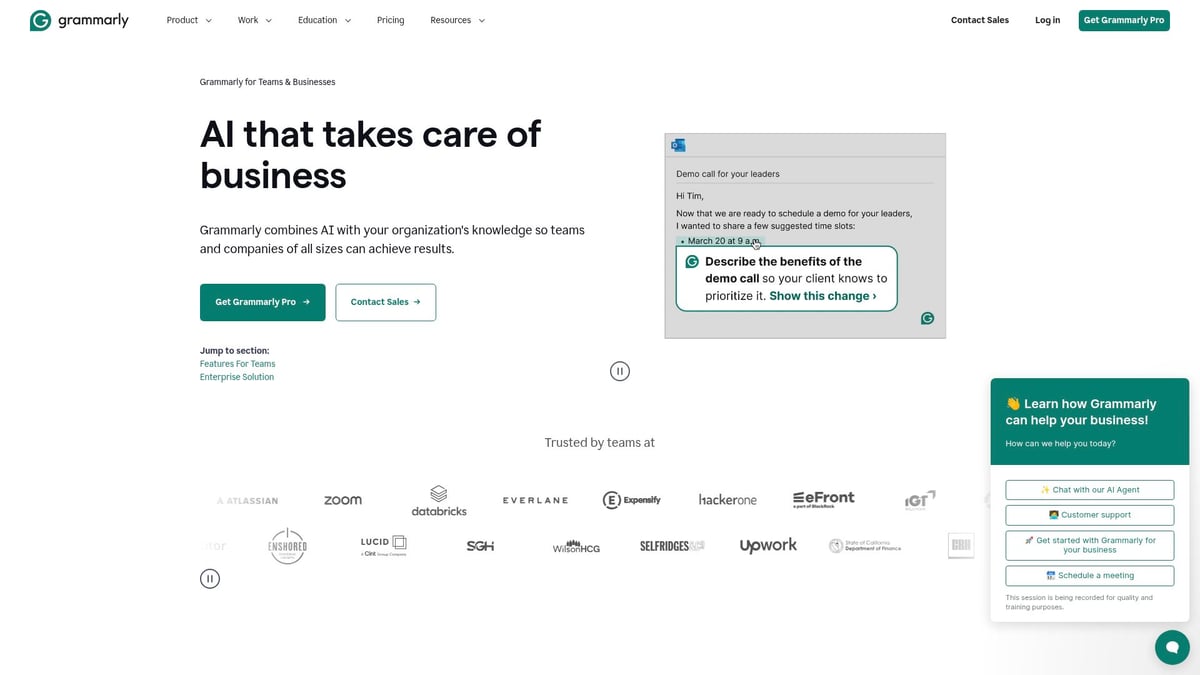The image size is (1200, 675).
Task: Click the Databricks logo
Action: pyautogui.click(x=439, y=500)
